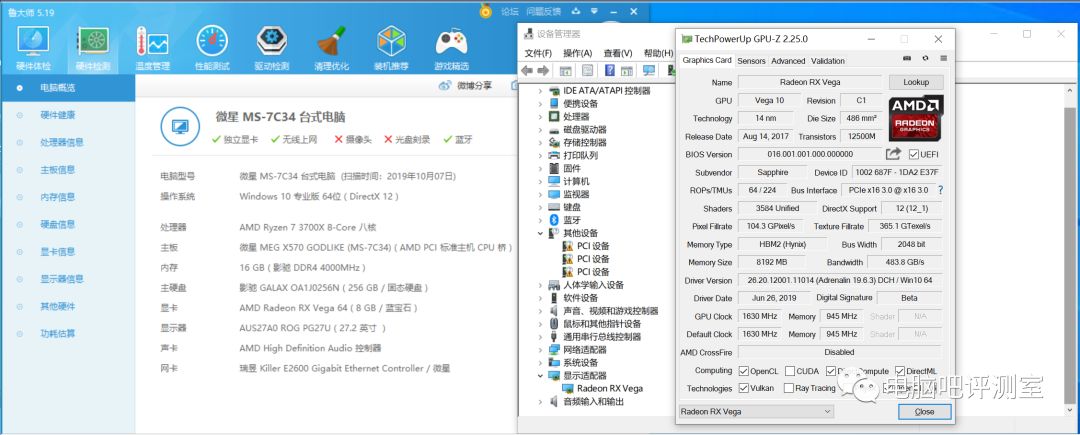
Task: Click the help question-mark icon in Device Manager toolbar
Action: point(610,70)
